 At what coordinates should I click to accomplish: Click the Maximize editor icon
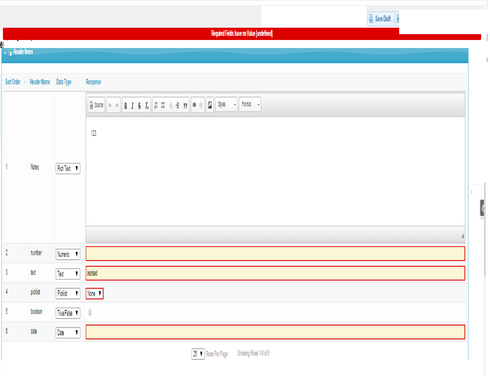(x=210, y=105)
